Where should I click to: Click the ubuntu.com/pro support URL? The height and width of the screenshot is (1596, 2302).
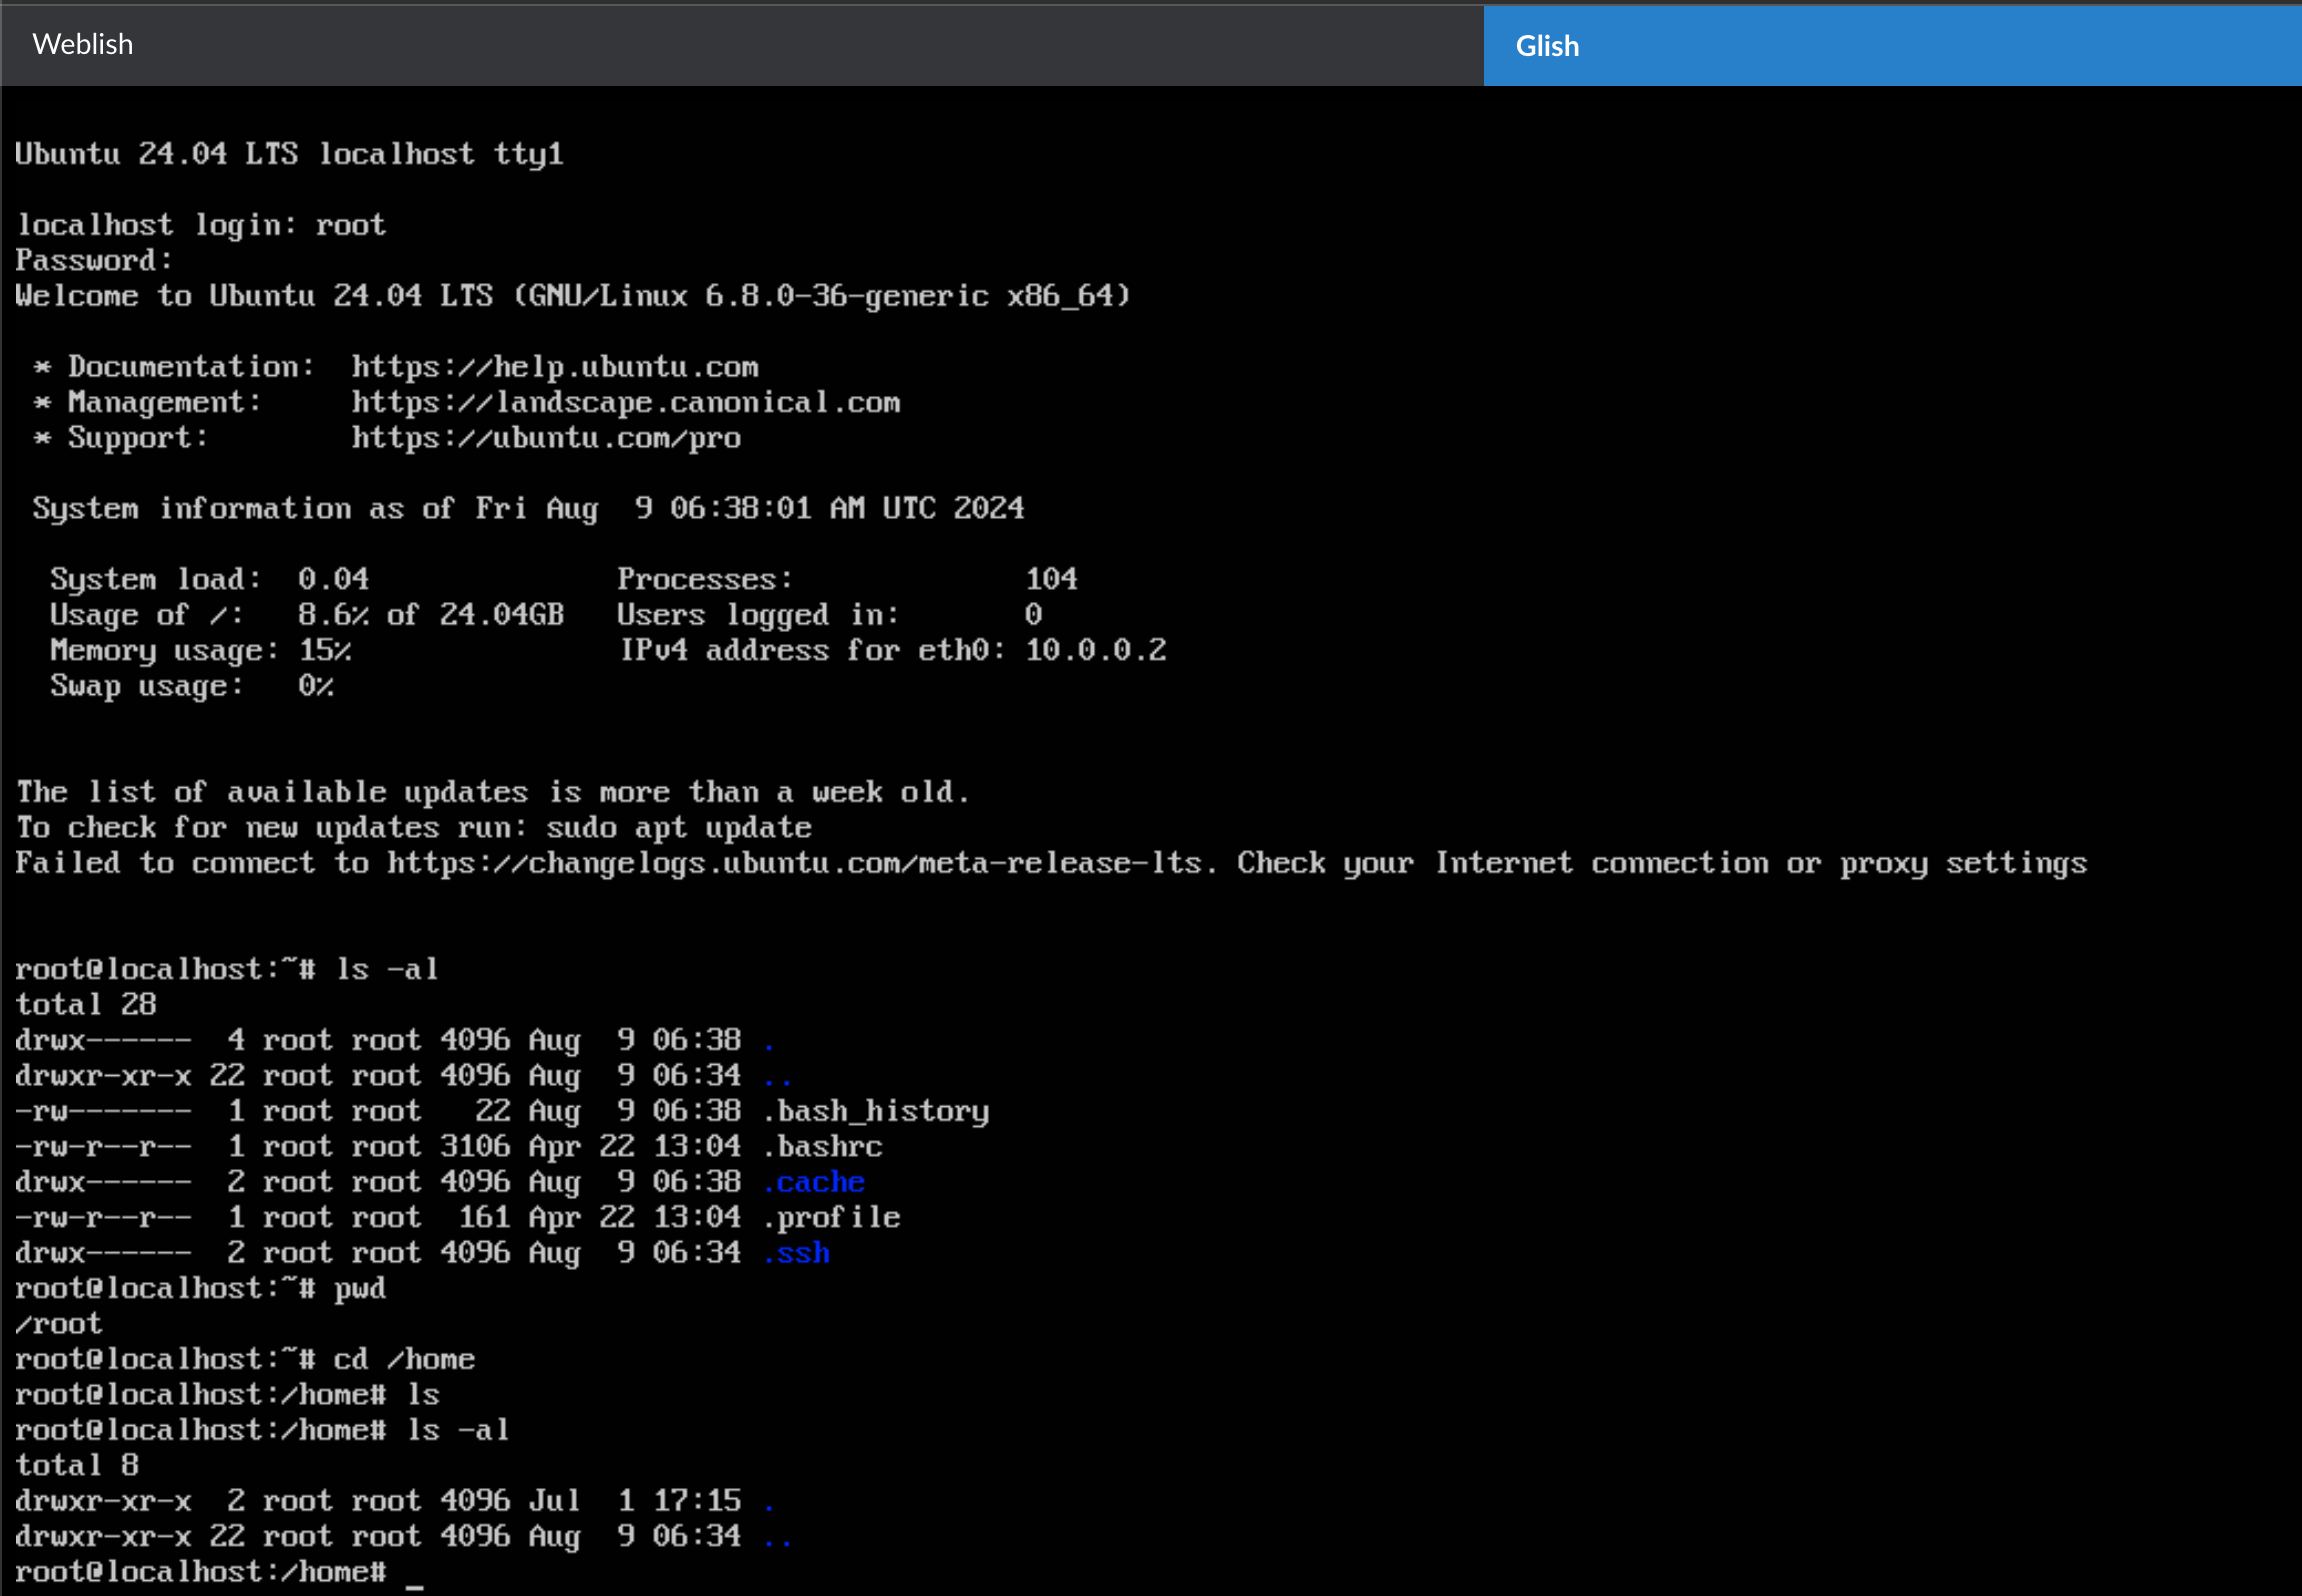click(x=545, y=438)
